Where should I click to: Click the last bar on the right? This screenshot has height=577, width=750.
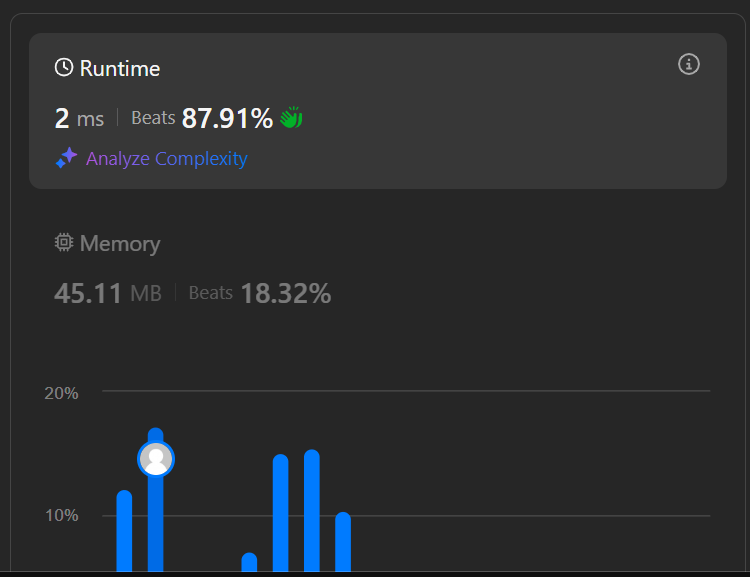pyautogui.click(x=343, y=542)
